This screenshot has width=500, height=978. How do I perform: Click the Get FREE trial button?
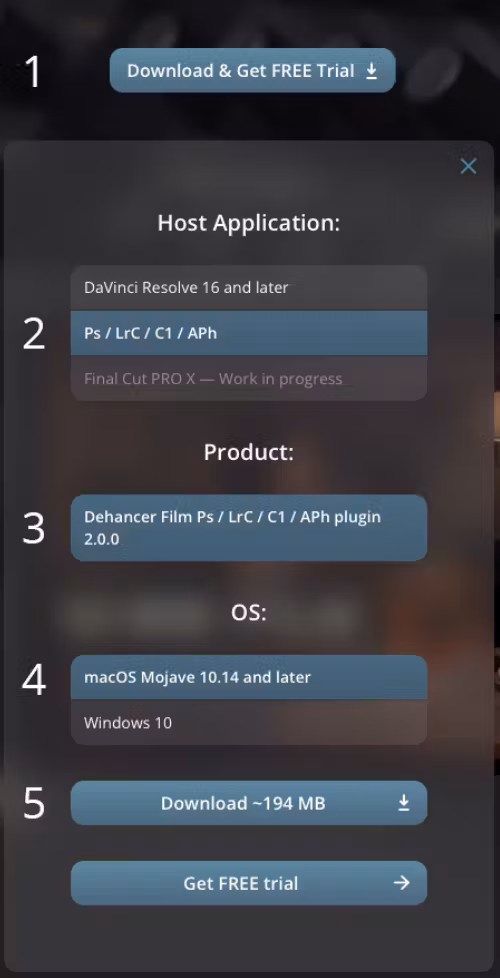pos(249,883)
